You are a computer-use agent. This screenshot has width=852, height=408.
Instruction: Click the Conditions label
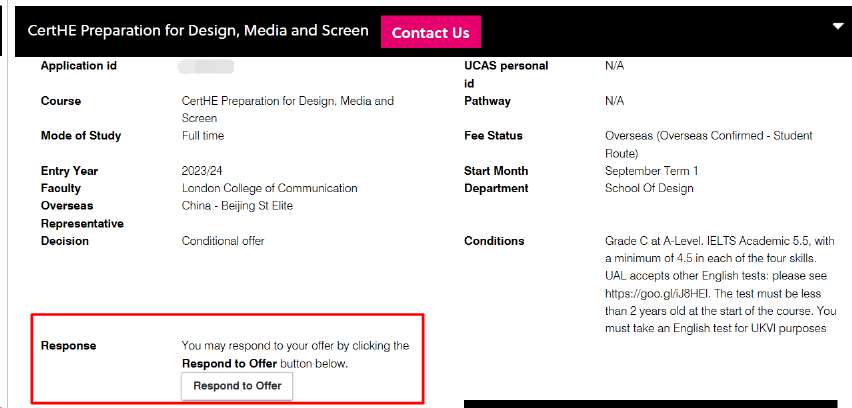pyautogui.click(x=494, y=241)
